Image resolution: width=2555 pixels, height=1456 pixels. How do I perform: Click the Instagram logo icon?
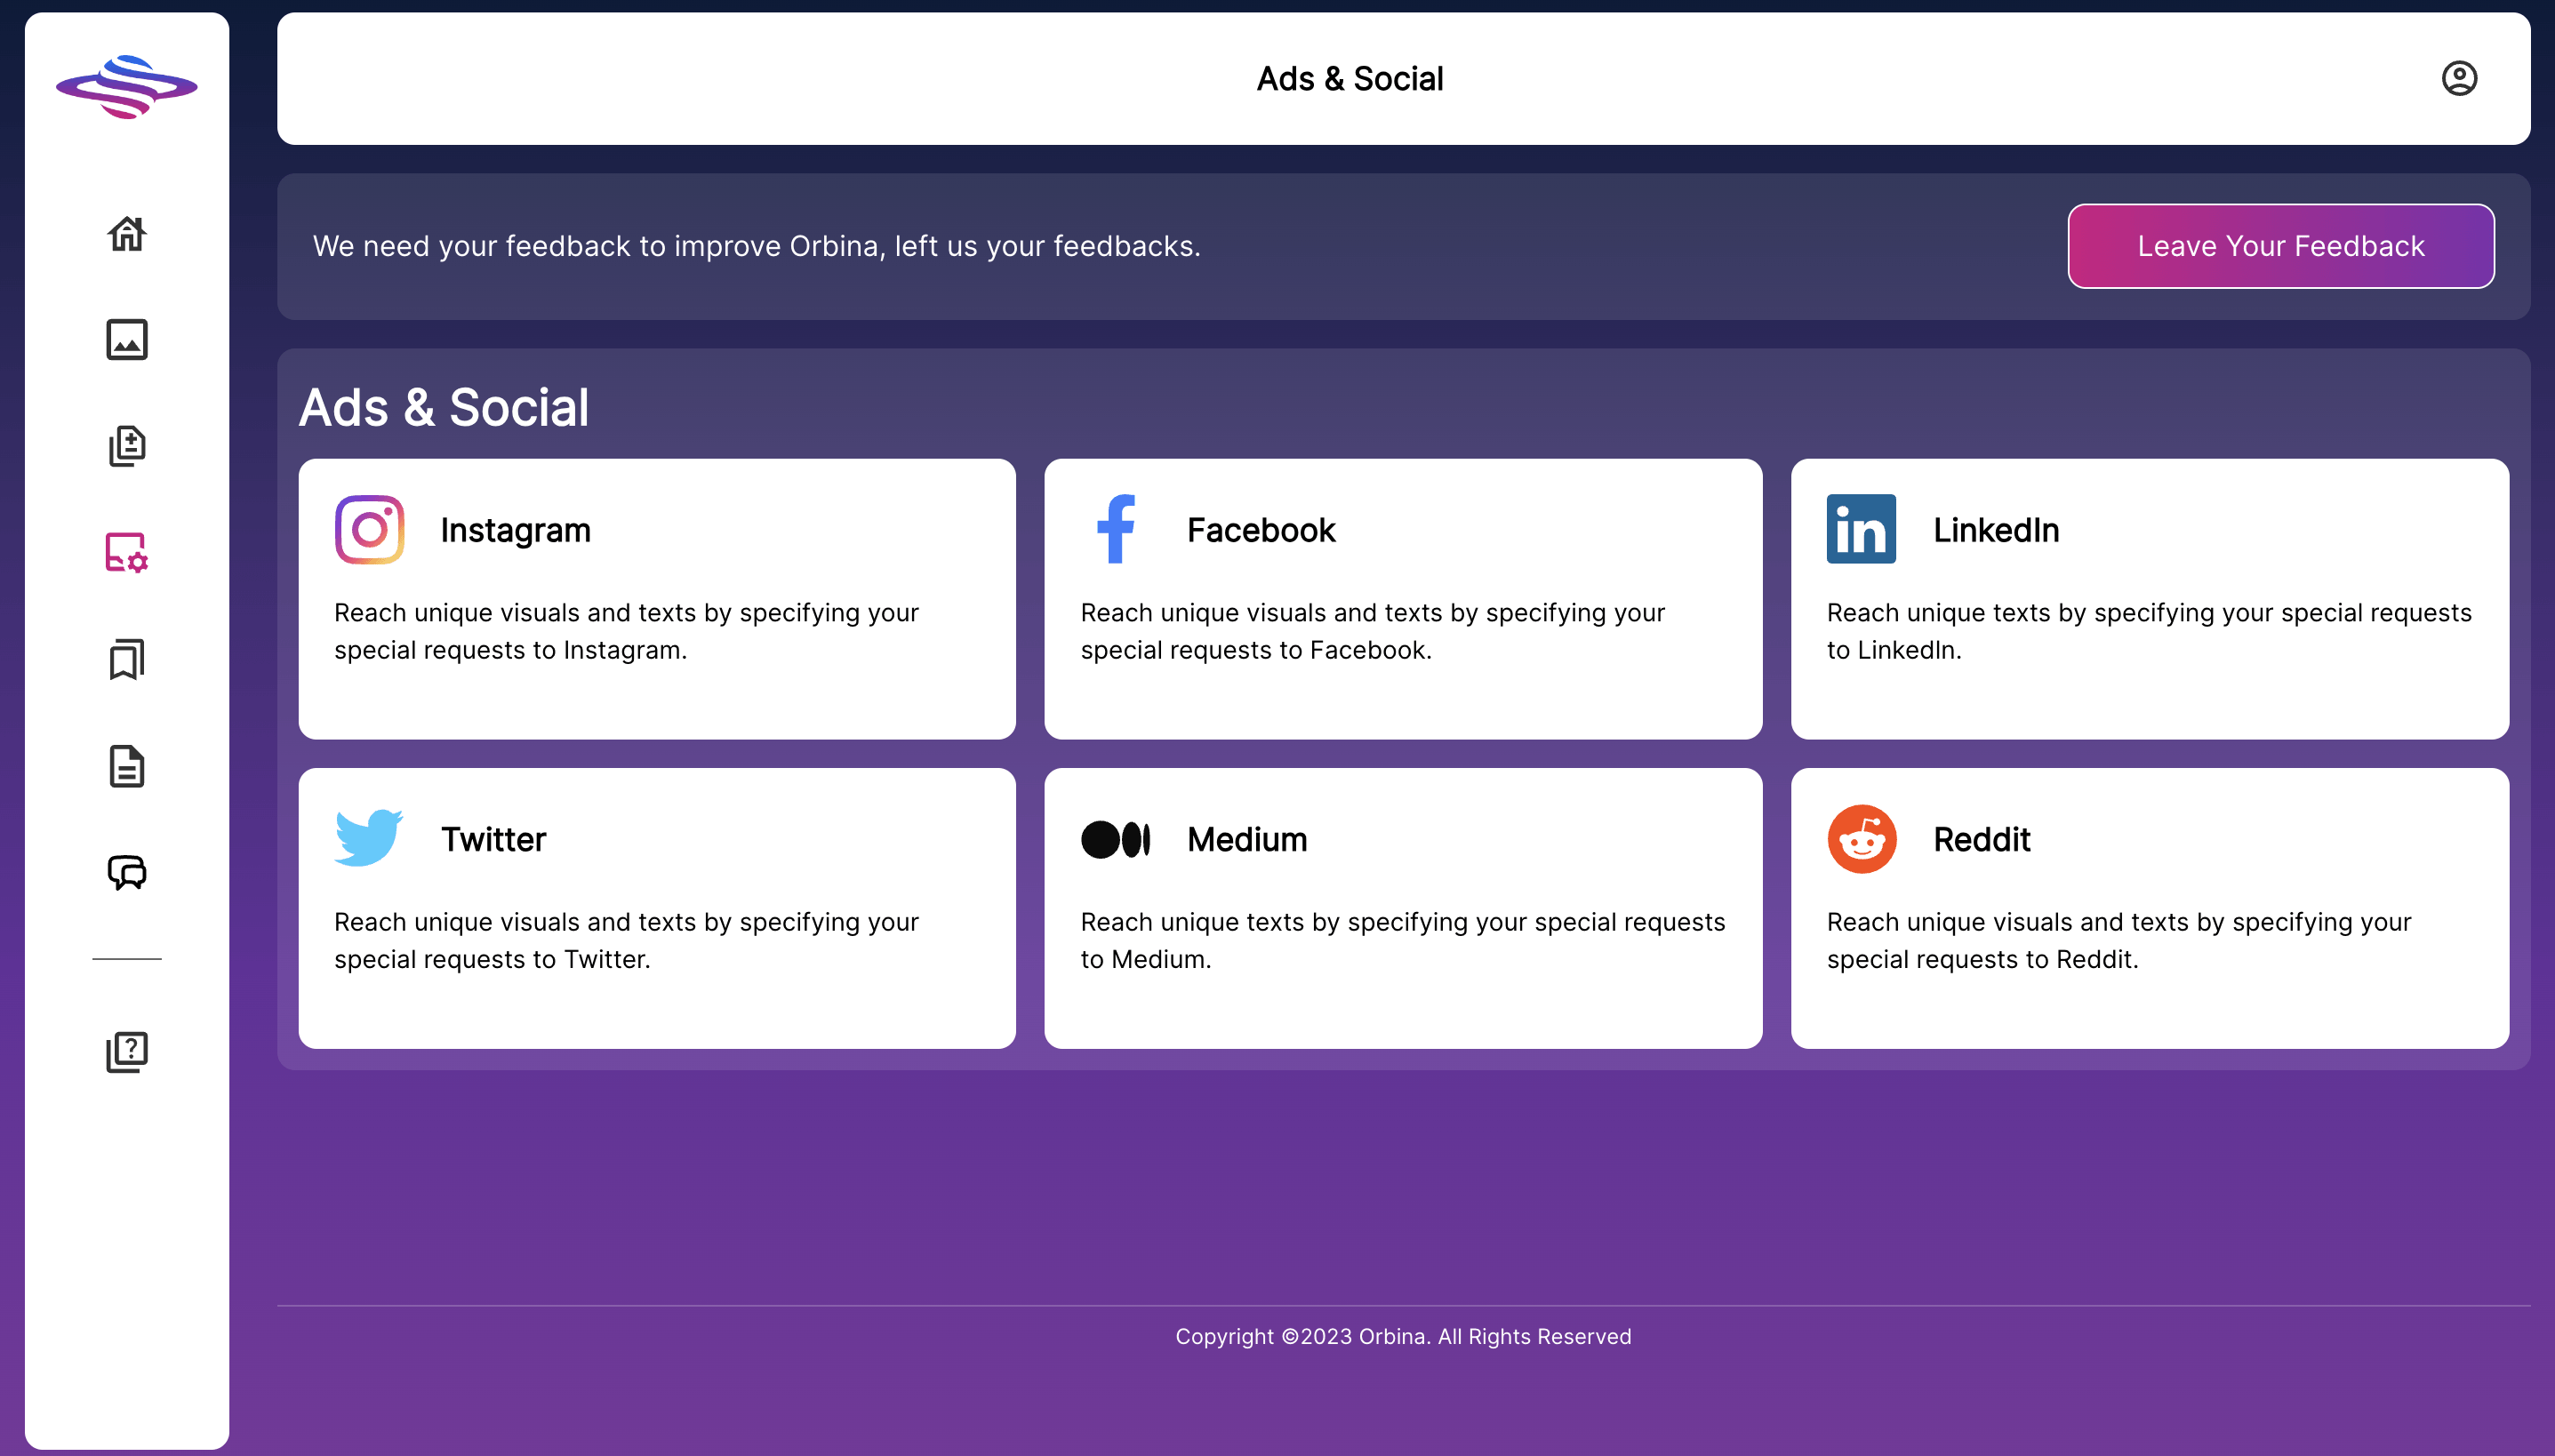369,530
